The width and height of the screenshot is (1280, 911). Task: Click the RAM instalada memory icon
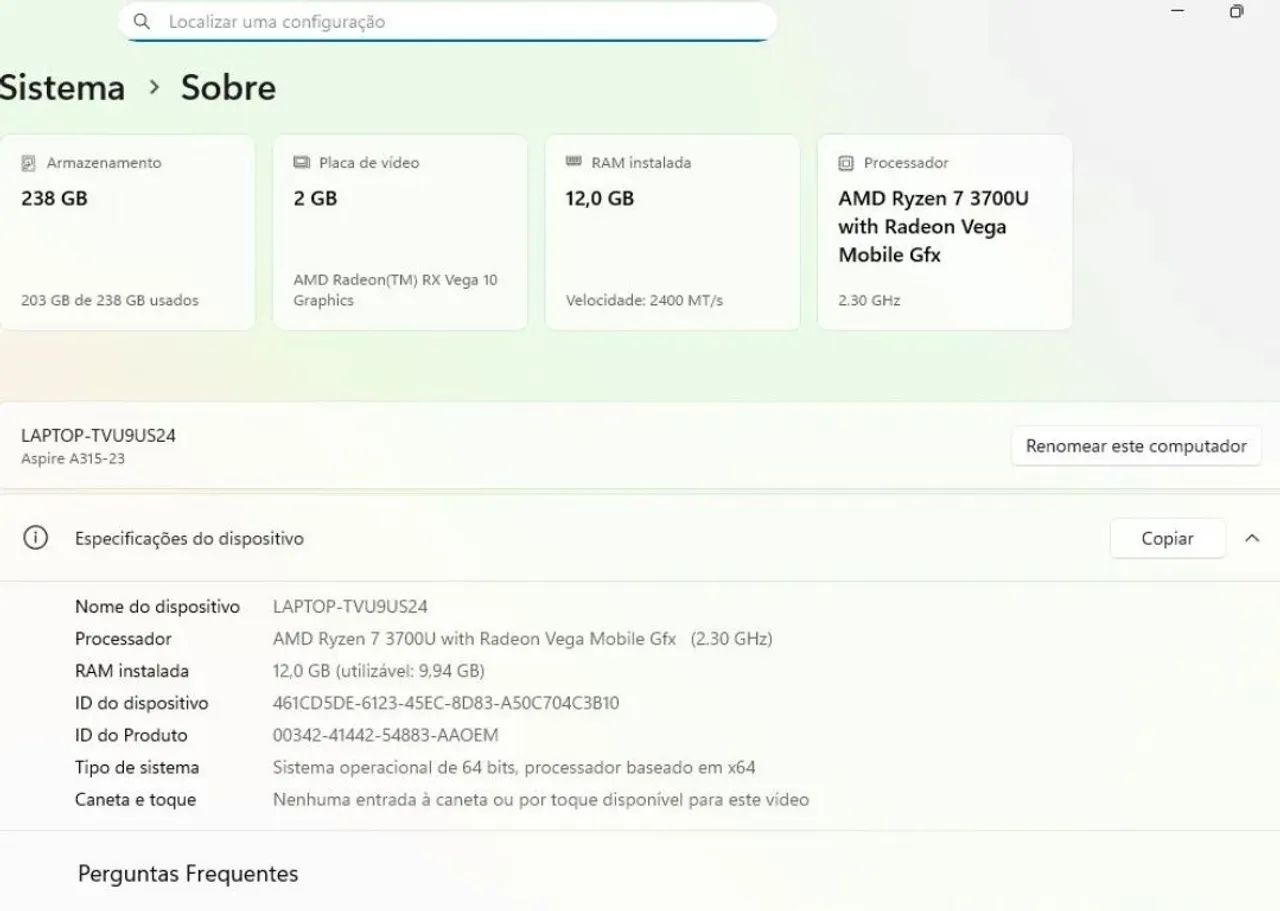(573, 162)
